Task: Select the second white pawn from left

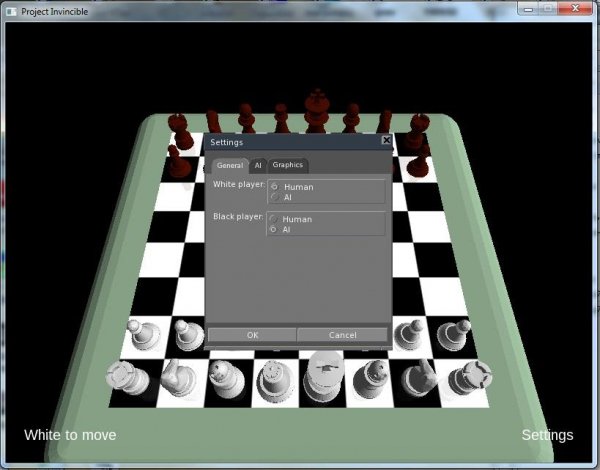Action: pos(189,335)
